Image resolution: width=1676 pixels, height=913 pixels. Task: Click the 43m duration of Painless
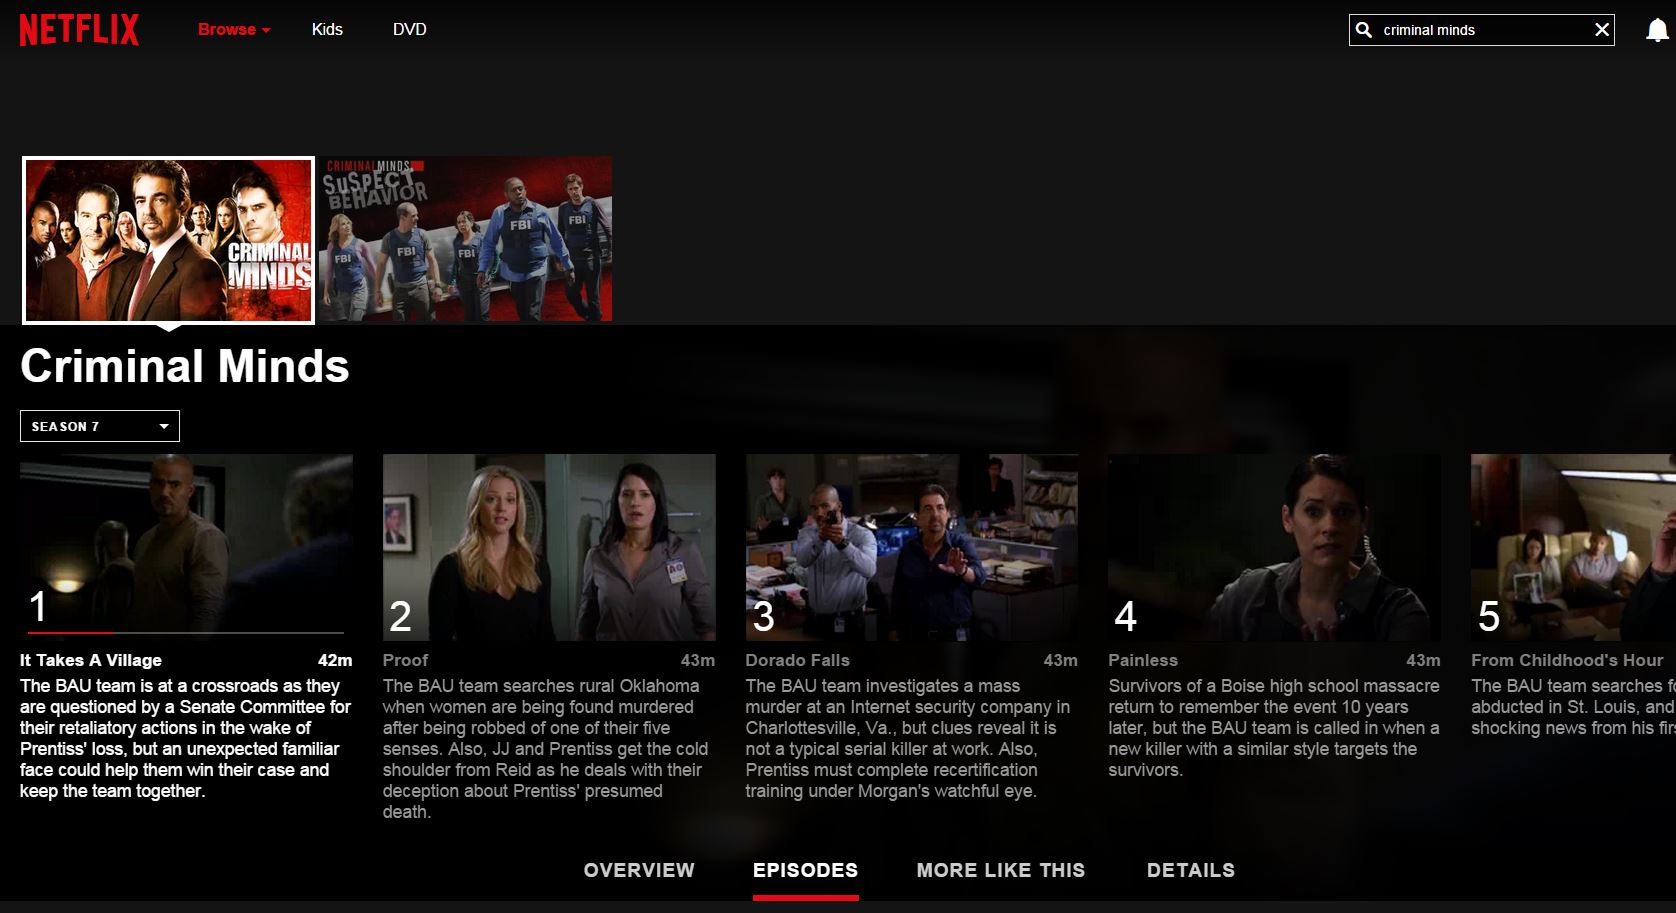pyautogui.click(x=1424, y=660)
